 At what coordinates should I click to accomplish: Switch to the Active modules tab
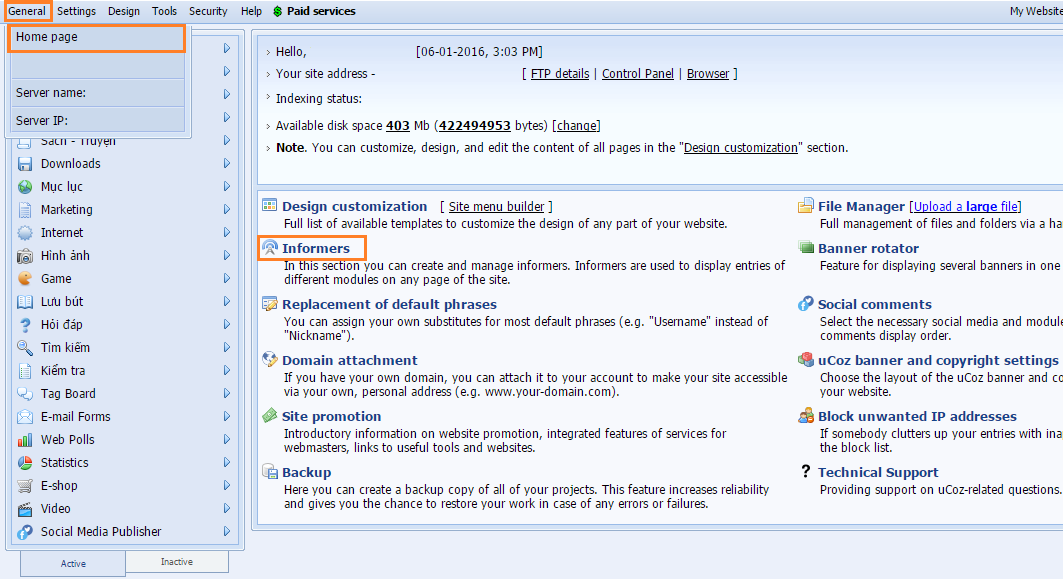tap(73, 563)
